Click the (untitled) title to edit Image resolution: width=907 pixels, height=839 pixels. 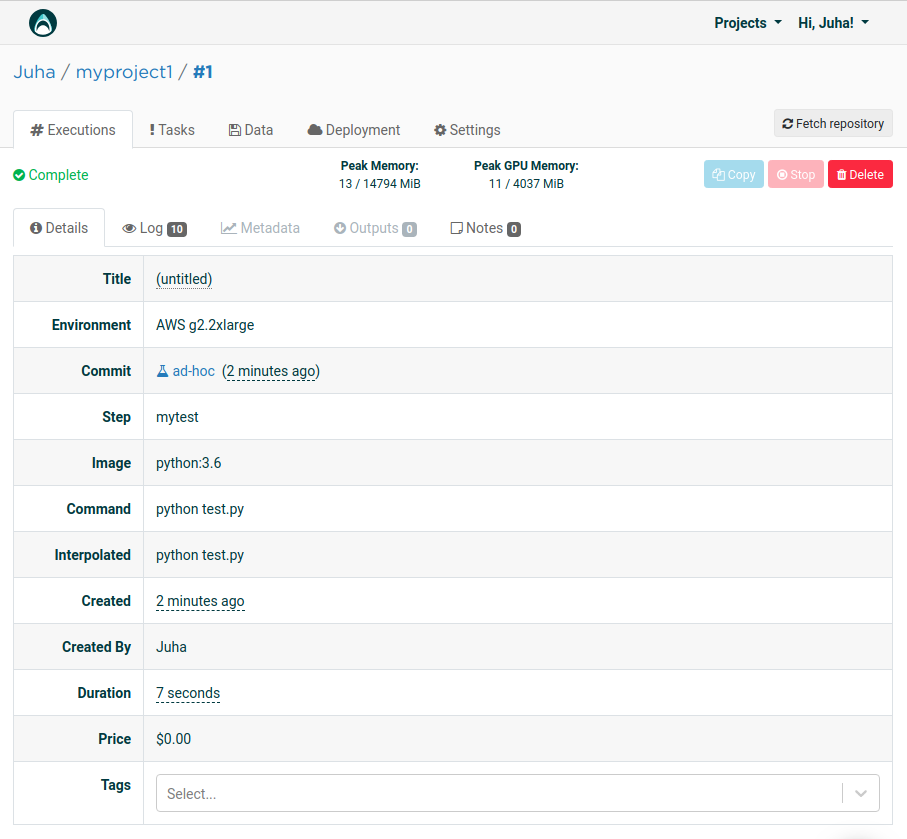[184, 279]
